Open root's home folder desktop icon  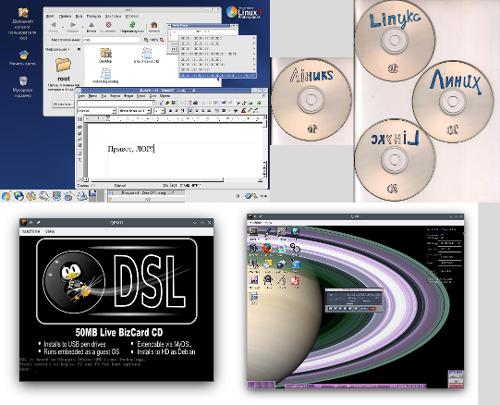[x=23, y=13]
